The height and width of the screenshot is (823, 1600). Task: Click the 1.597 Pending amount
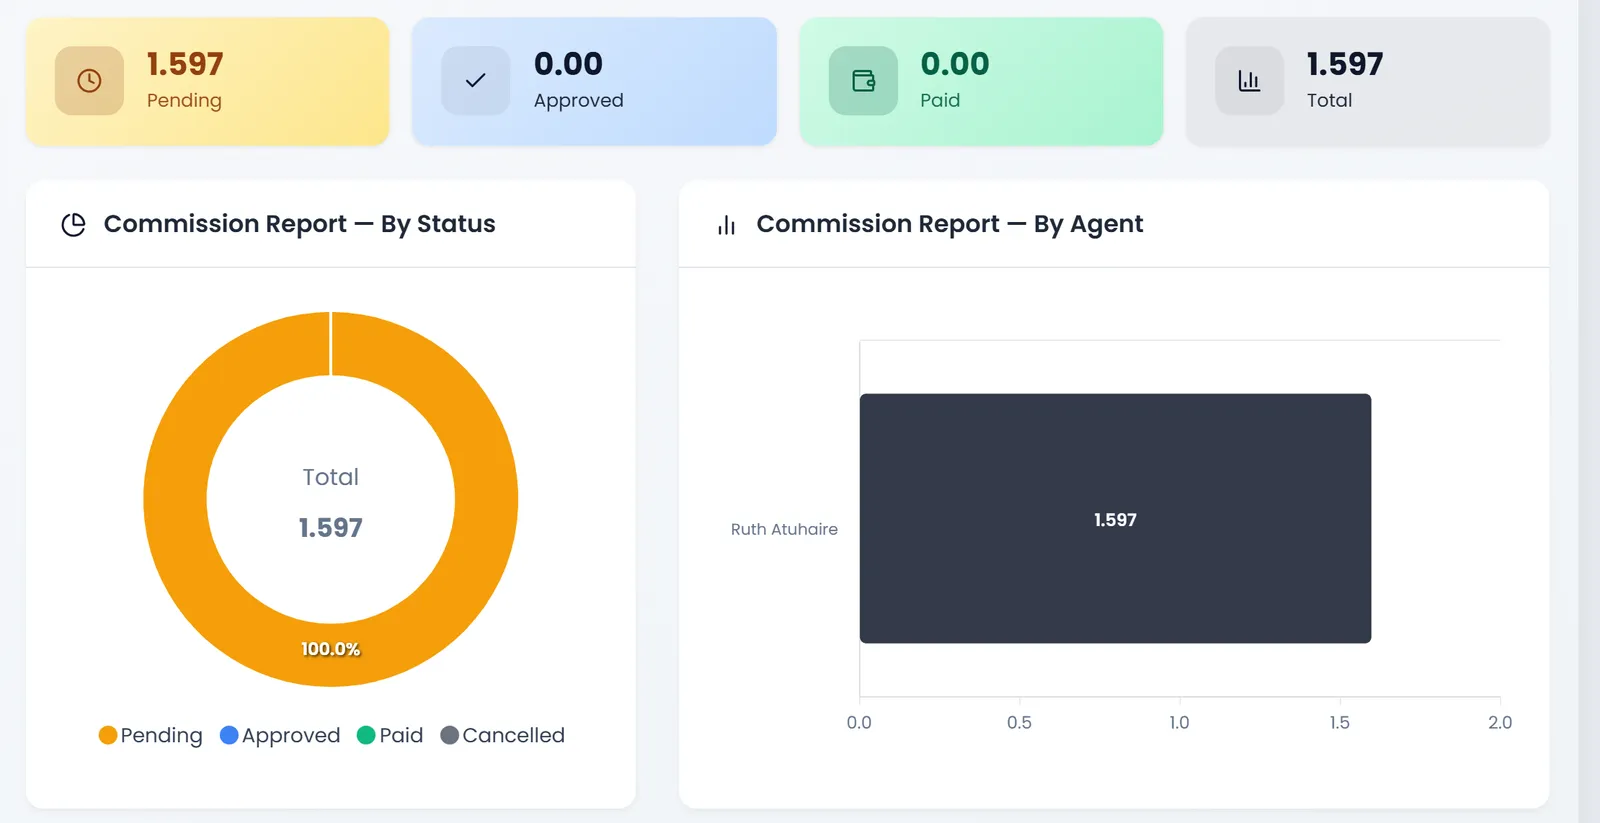point(185,64)
